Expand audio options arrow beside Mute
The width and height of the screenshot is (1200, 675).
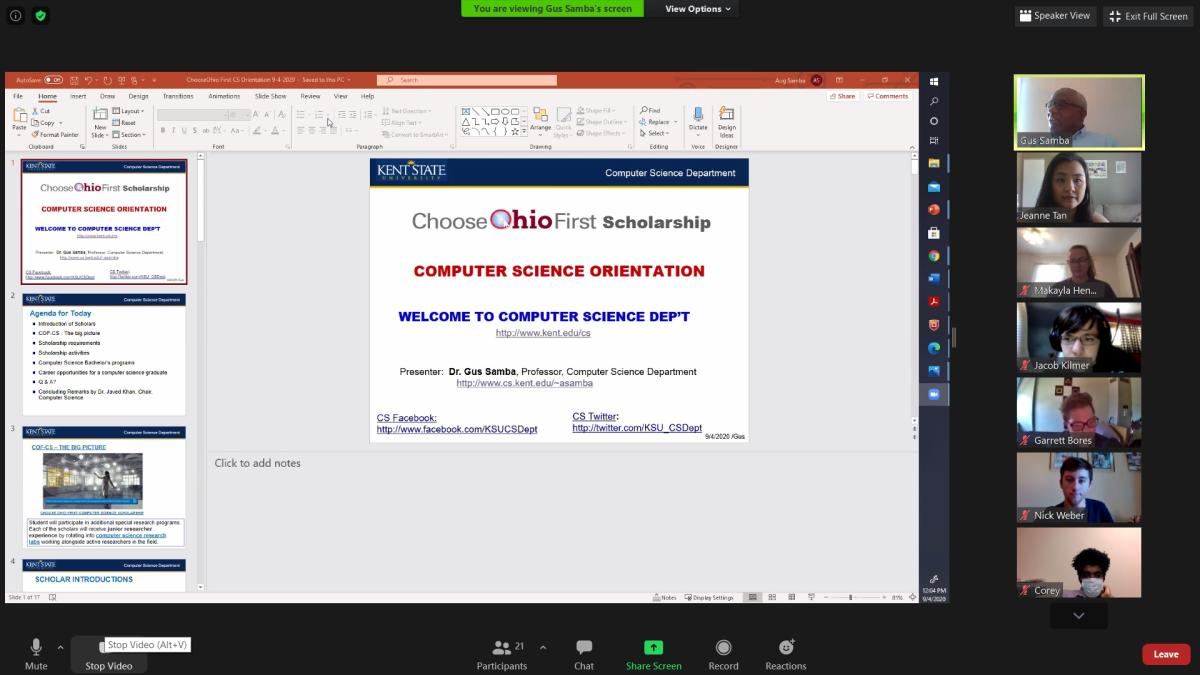tap(60, 647)
